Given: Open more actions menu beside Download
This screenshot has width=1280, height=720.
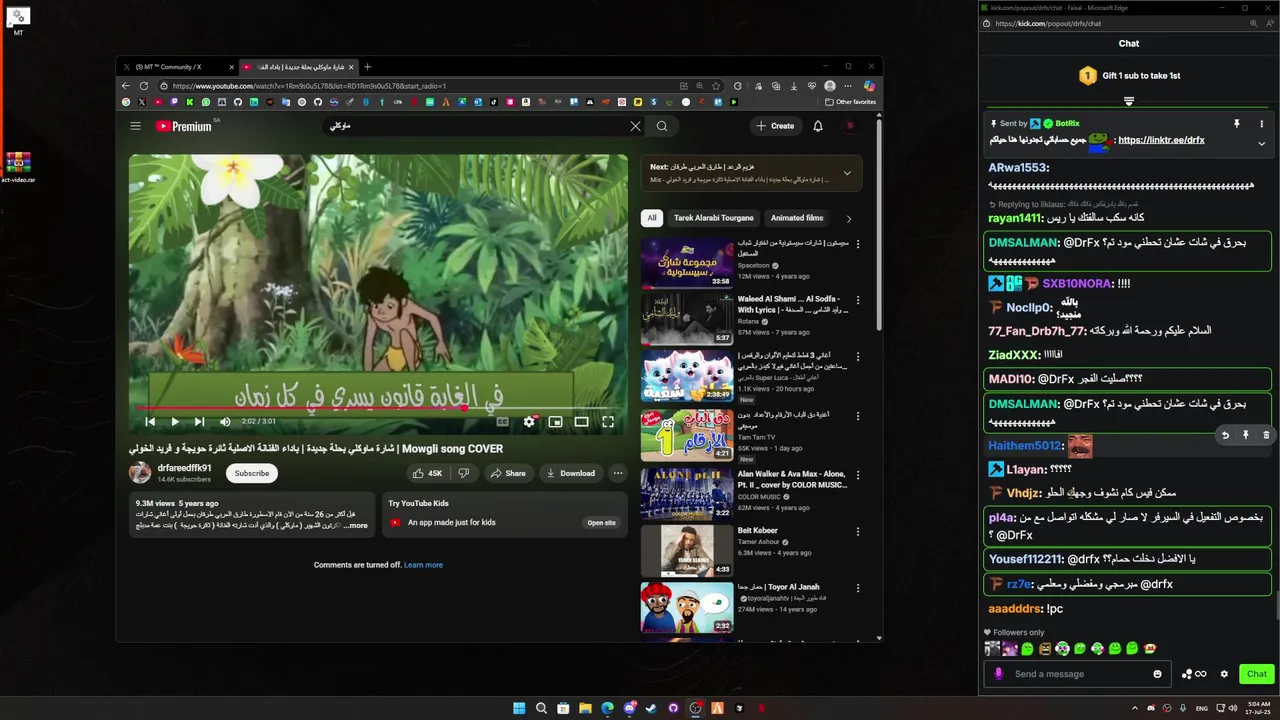Looking at the screenshot, I should point(618,473).
